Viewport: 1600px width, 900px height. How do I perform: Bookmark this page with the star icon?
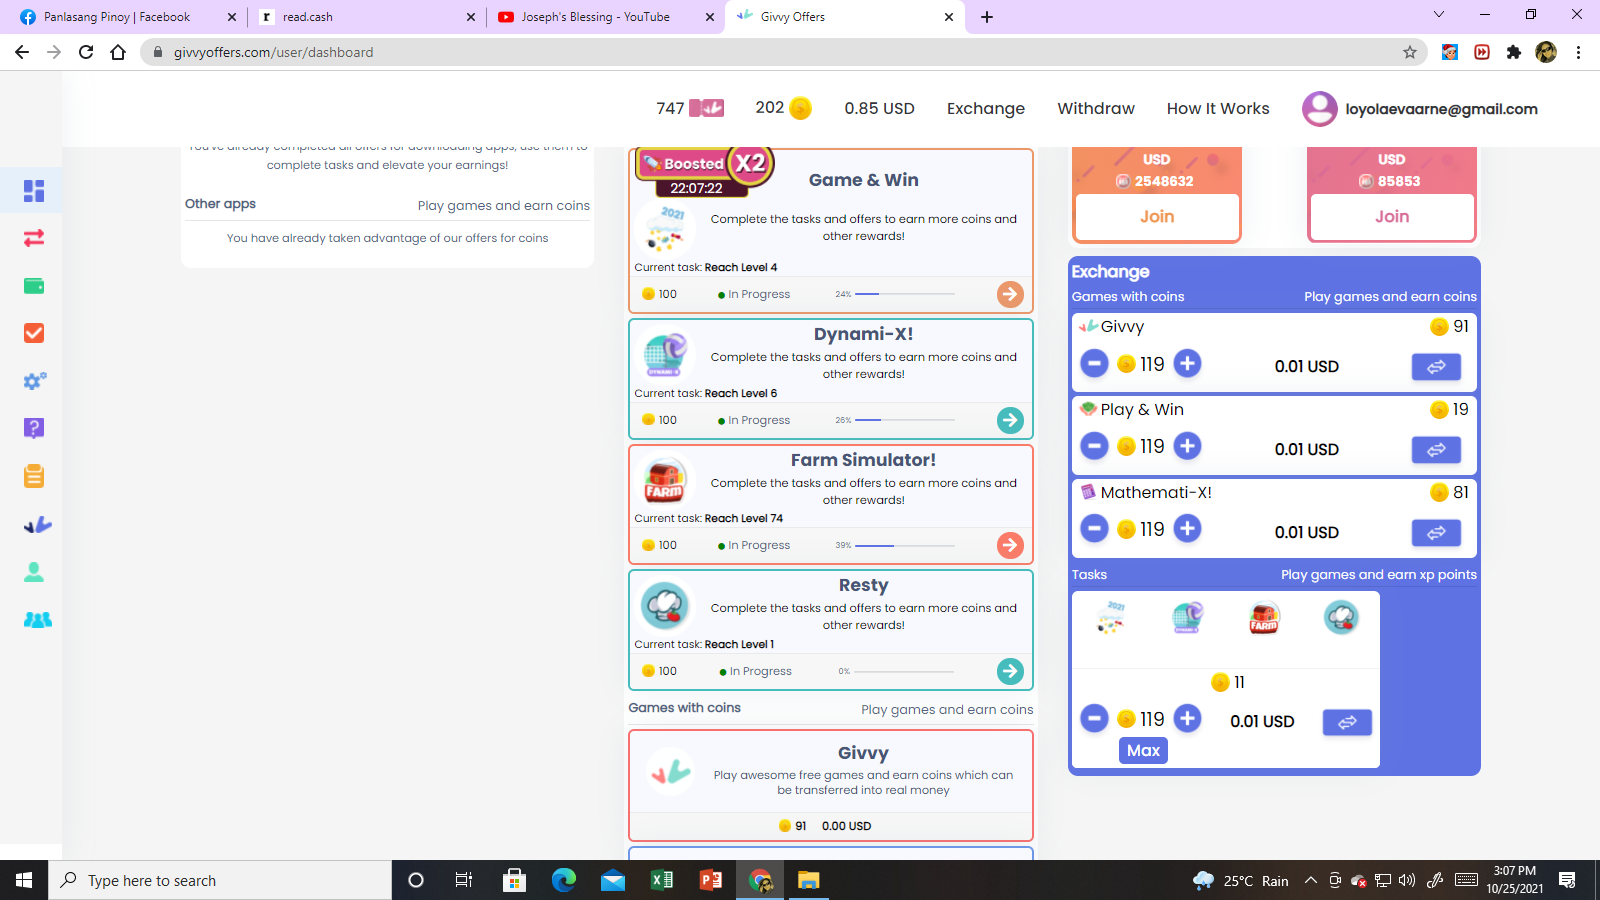[x=1410, y=52]
